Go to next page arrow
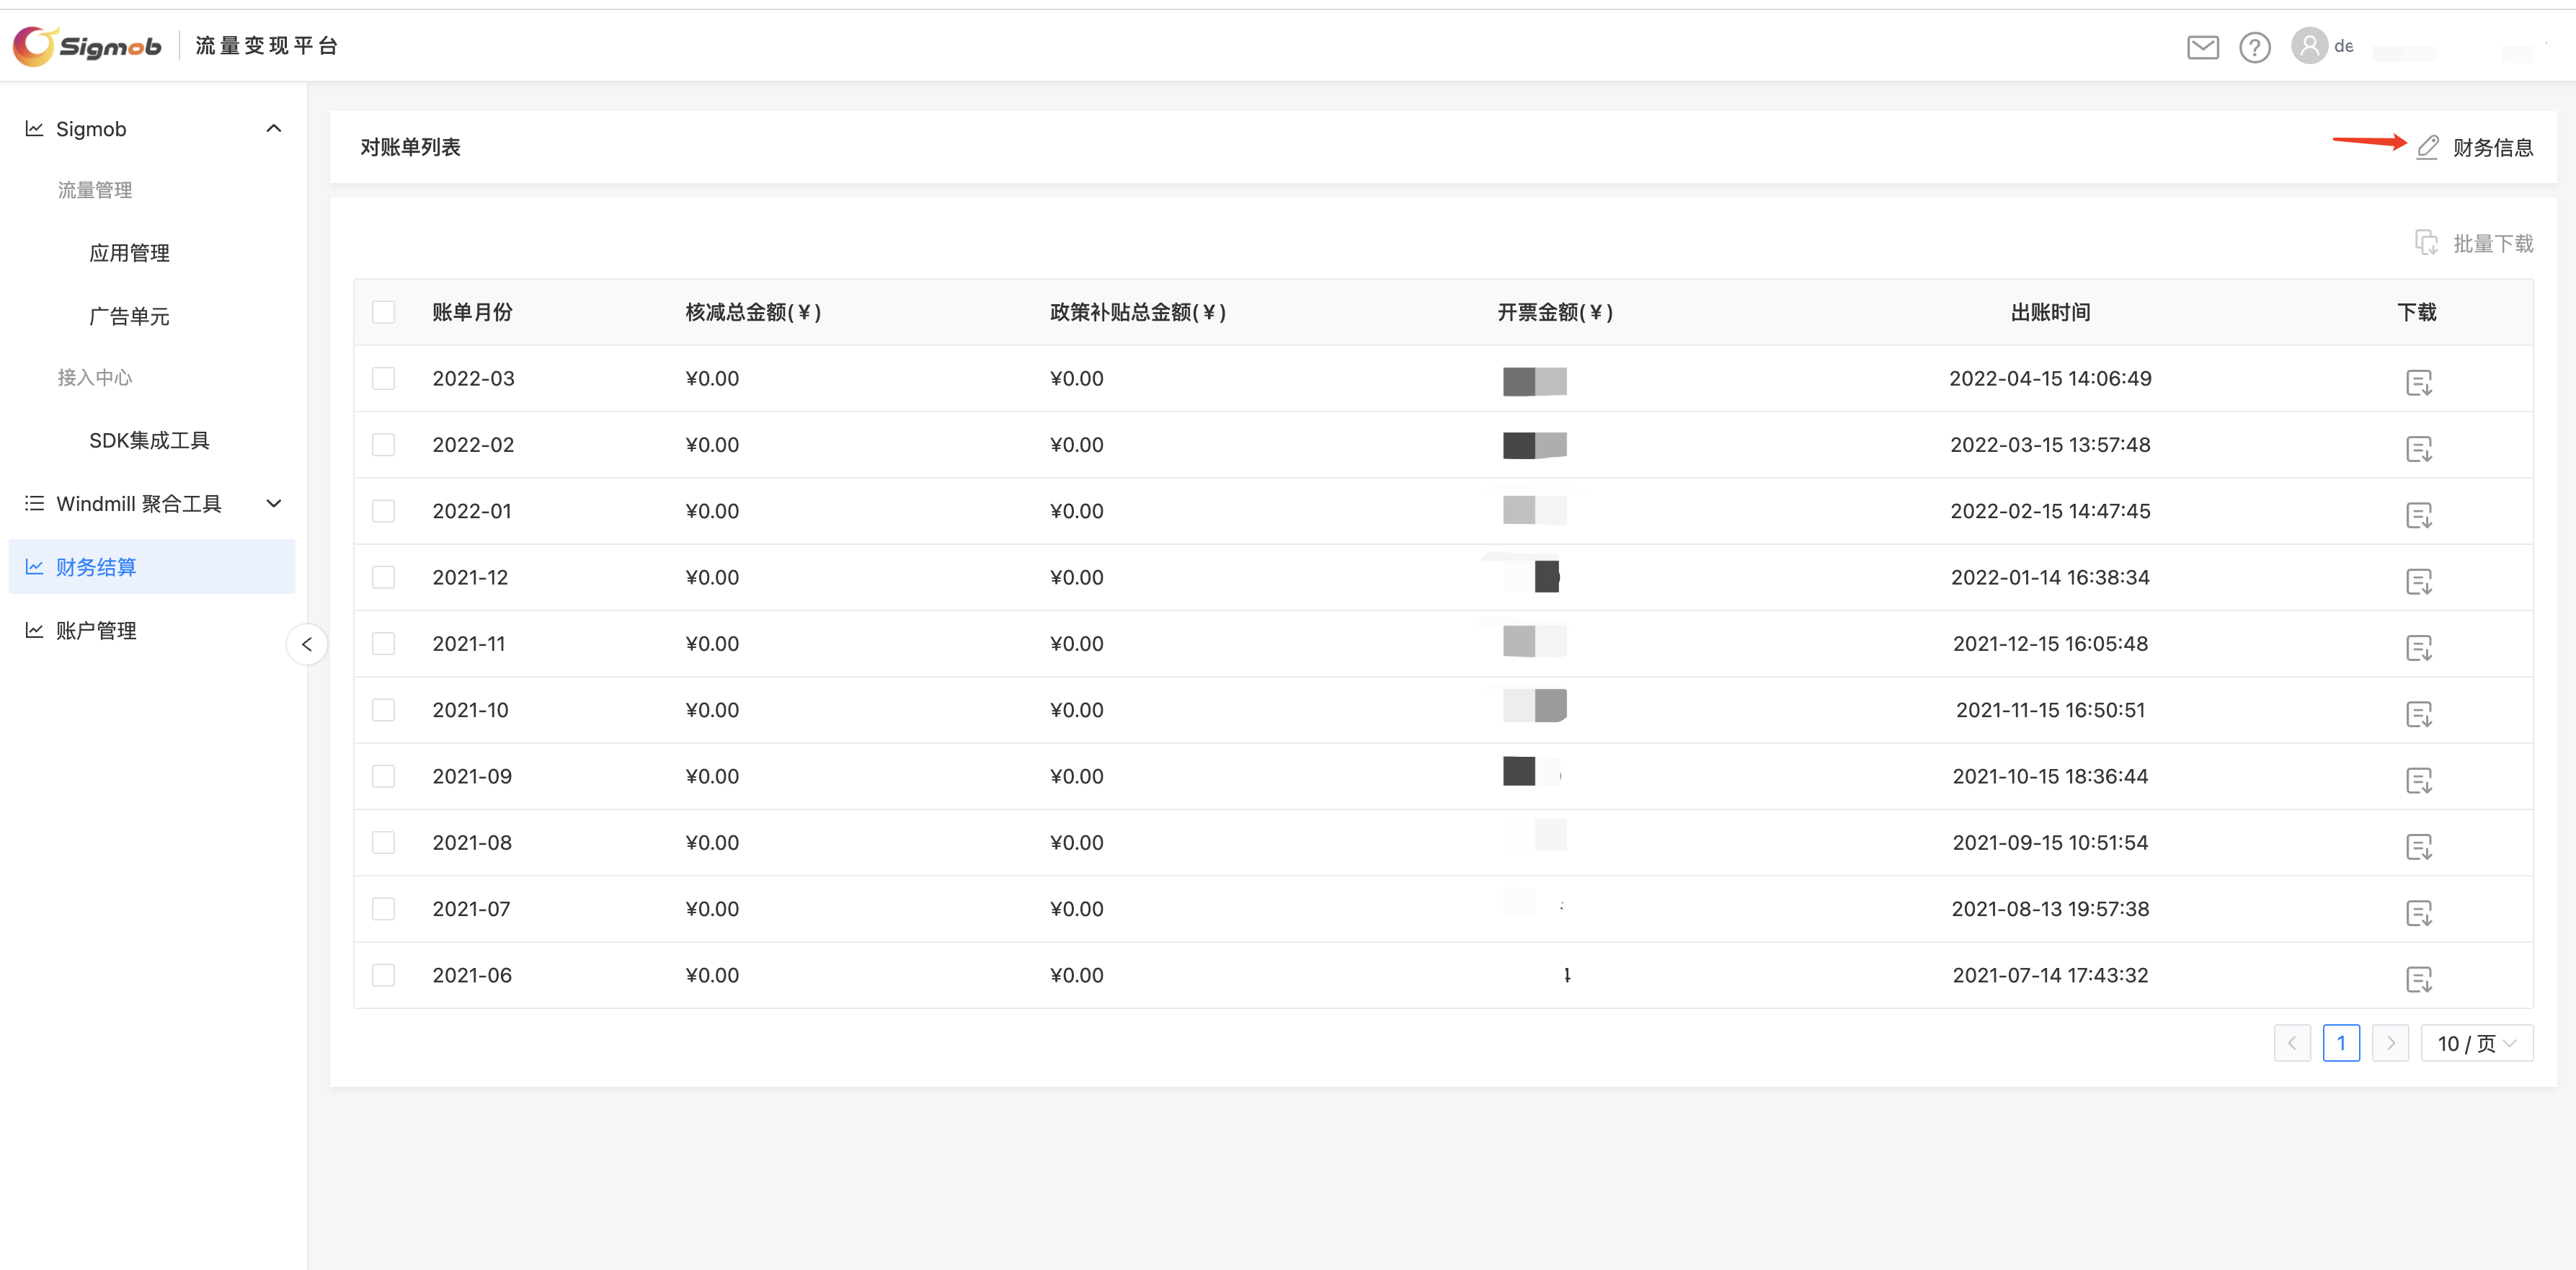2576x1270 pixels. [x=2390, y=1043]
